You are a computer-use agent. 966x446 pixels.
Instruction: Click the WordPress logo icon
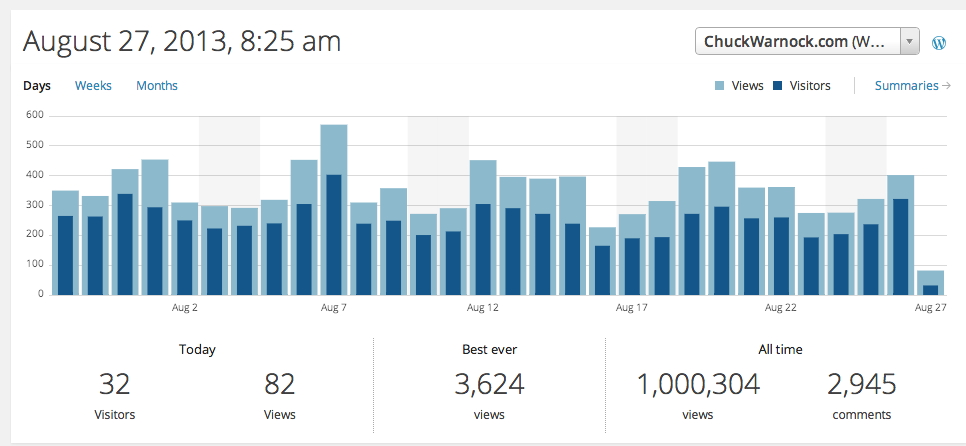pyautogui.click(x=939, y=42)
